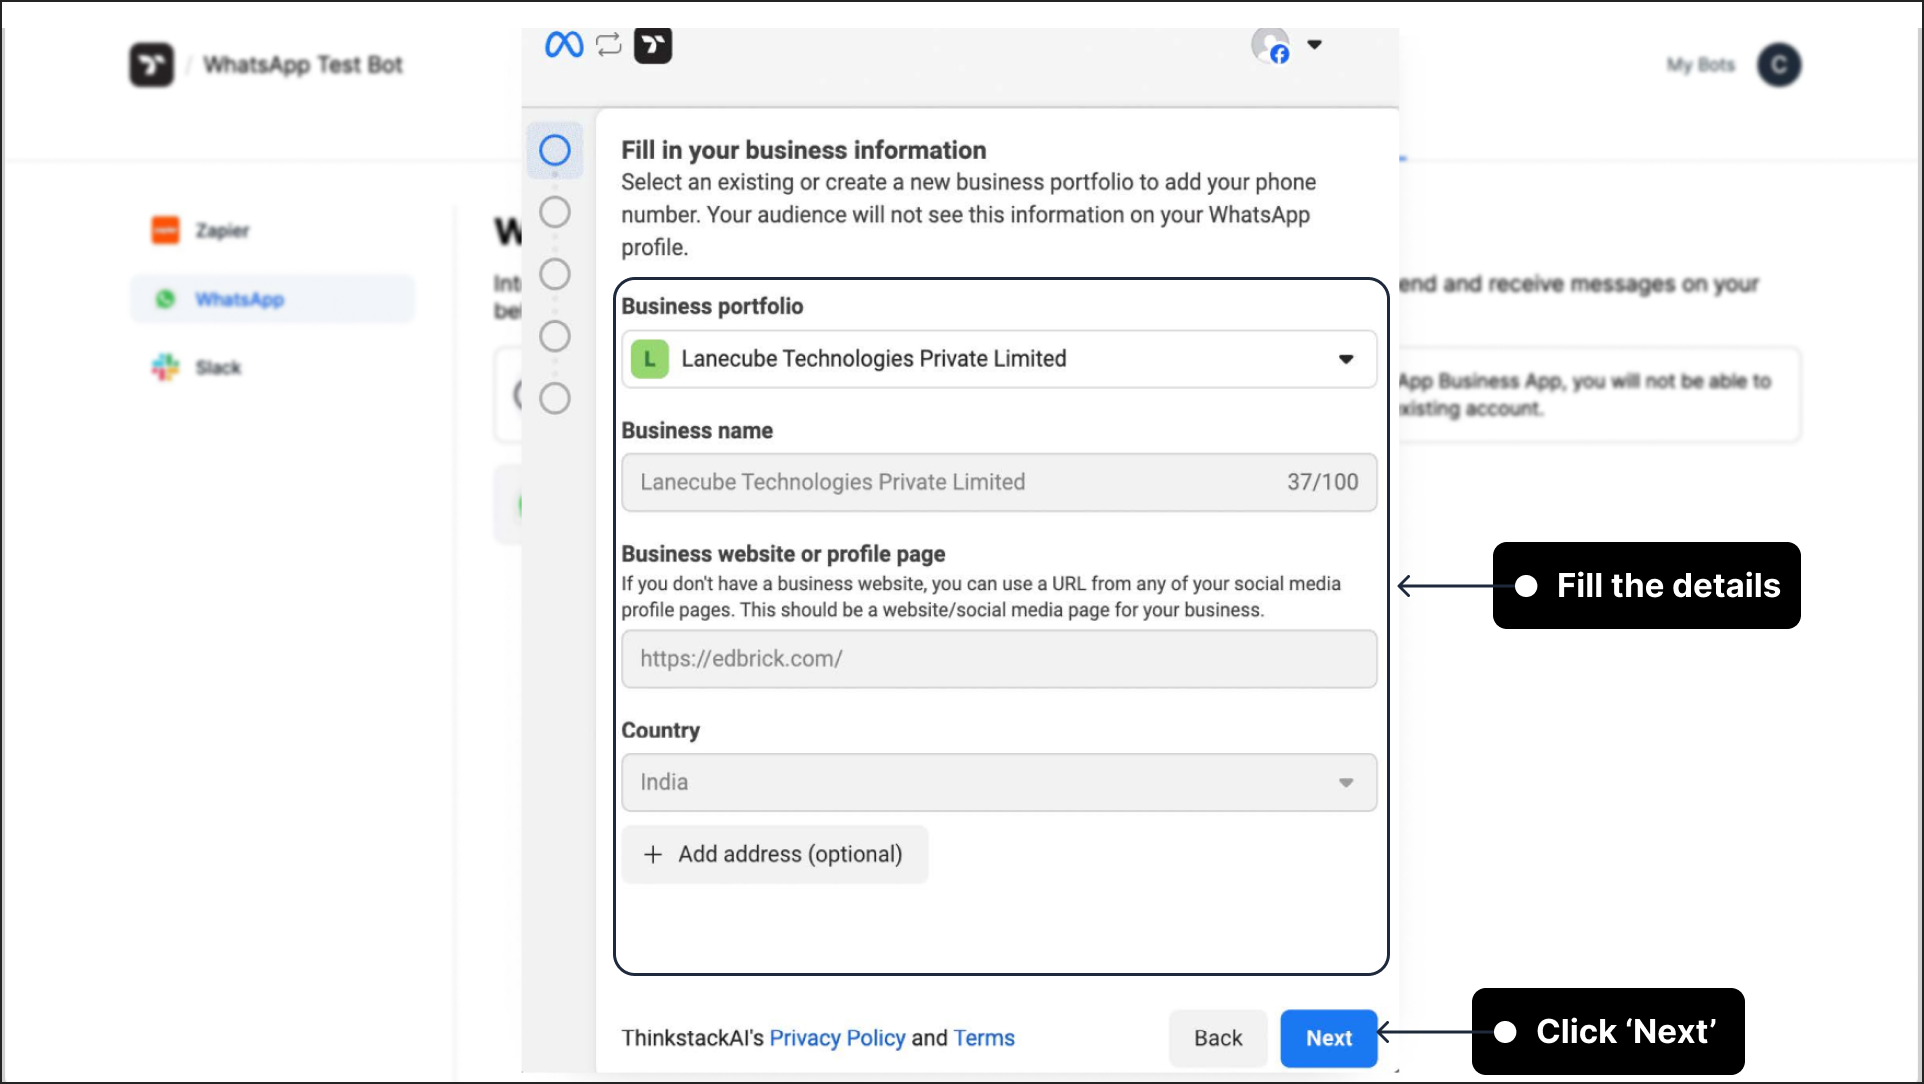Screen dimensions: 1924x1084
Task: Click the refresh/sync icon
Action: [608, 44]
